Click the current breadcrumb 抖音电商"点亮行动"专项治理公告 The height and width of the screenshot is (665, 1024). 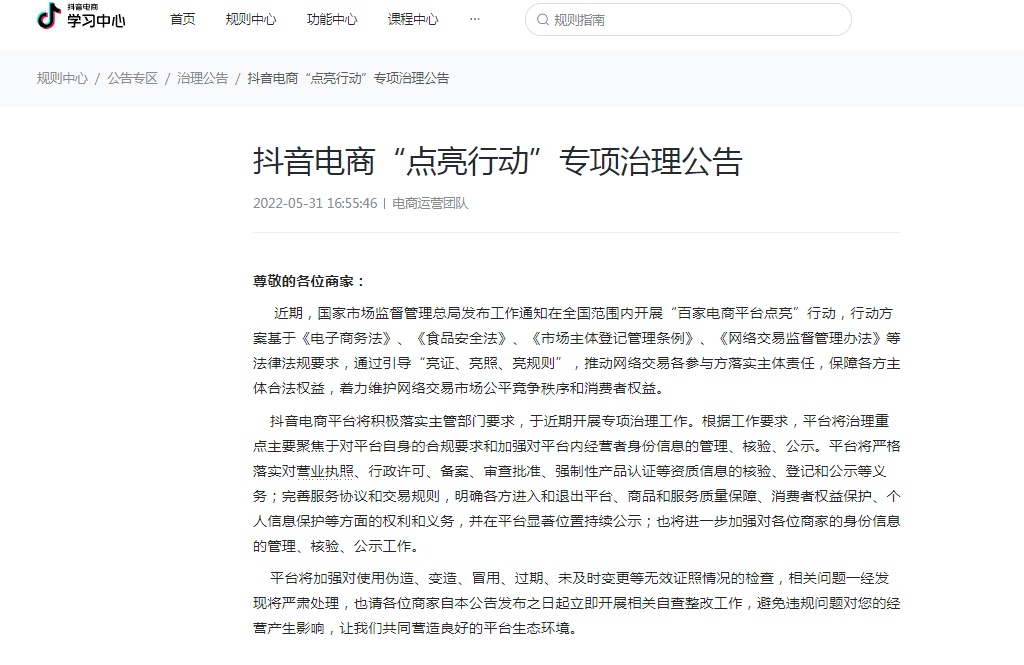coord(348,78)
